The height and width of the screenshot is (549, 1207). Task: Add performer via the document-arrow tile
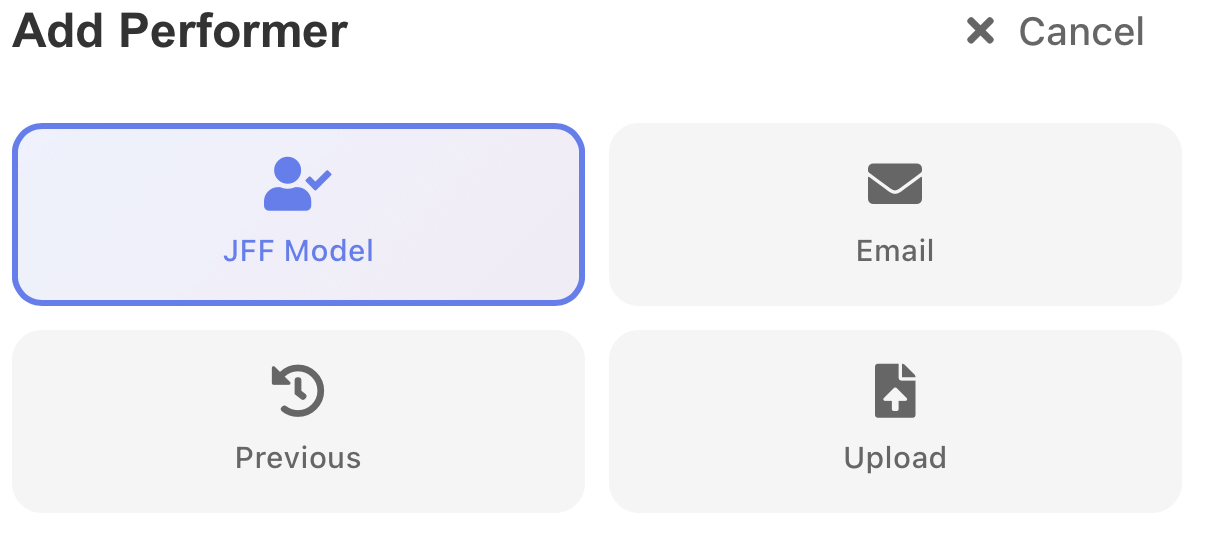tap(895, 421)
